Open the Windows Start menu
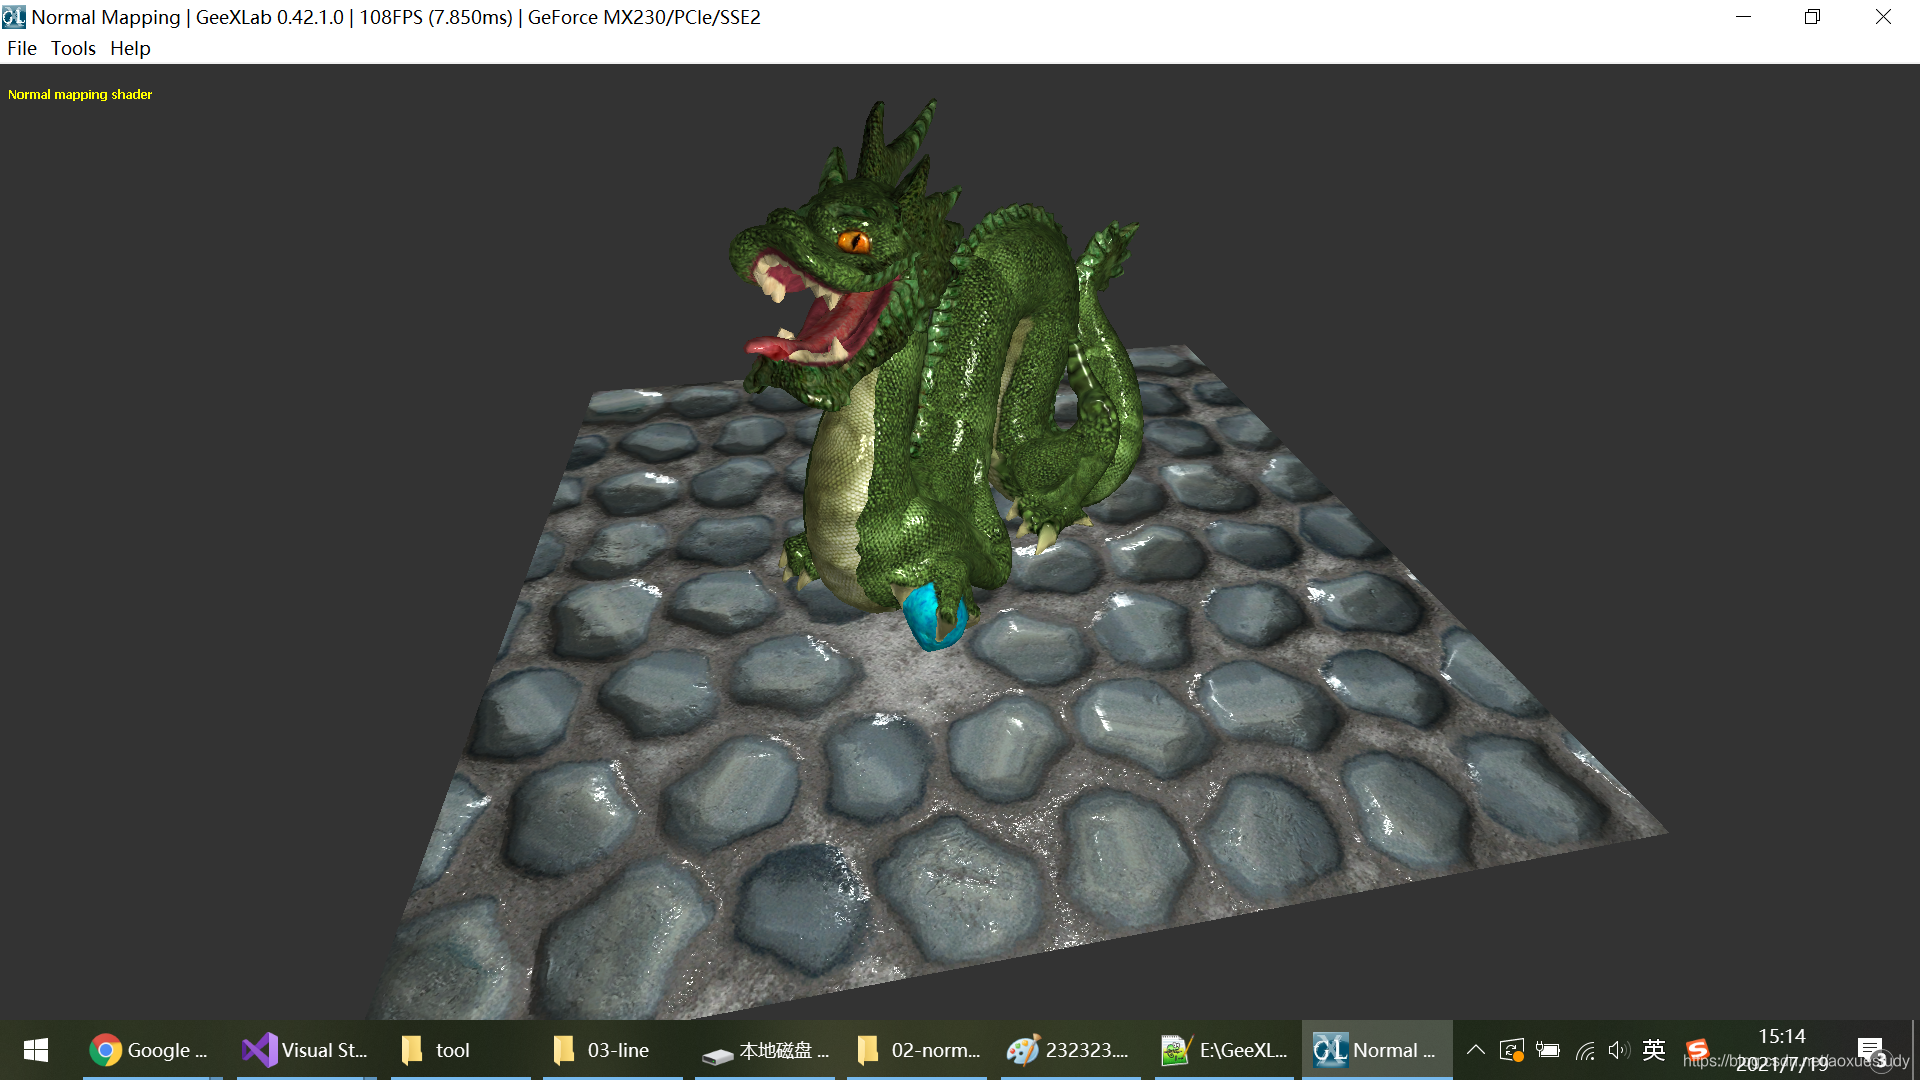1920x1080 pixels. point(36,1050)
